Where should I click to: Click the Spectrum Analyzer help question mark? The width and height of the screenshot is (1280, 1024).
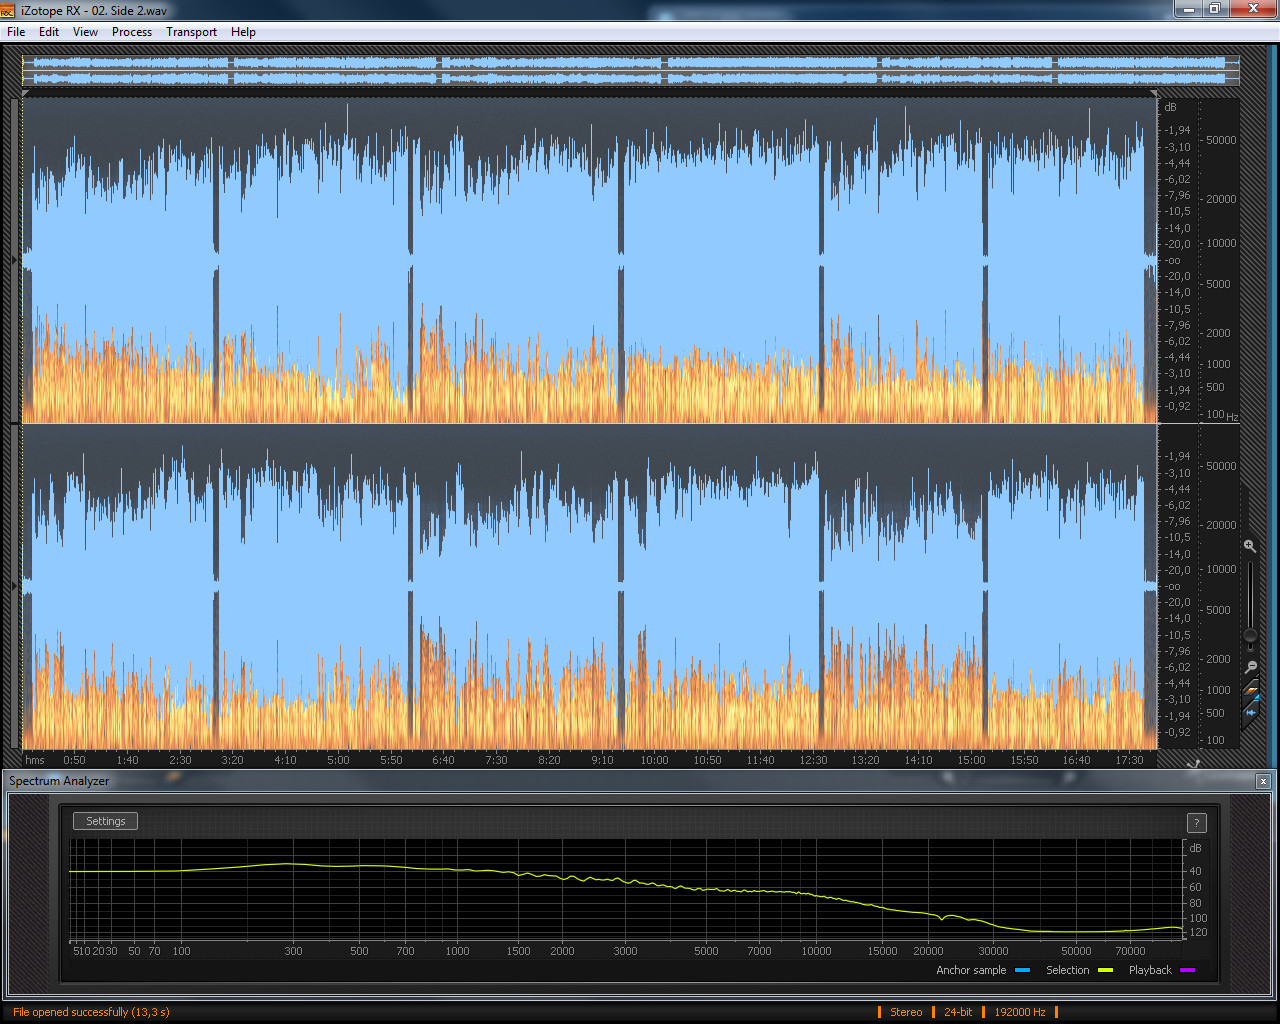[x=1196, y=823]
